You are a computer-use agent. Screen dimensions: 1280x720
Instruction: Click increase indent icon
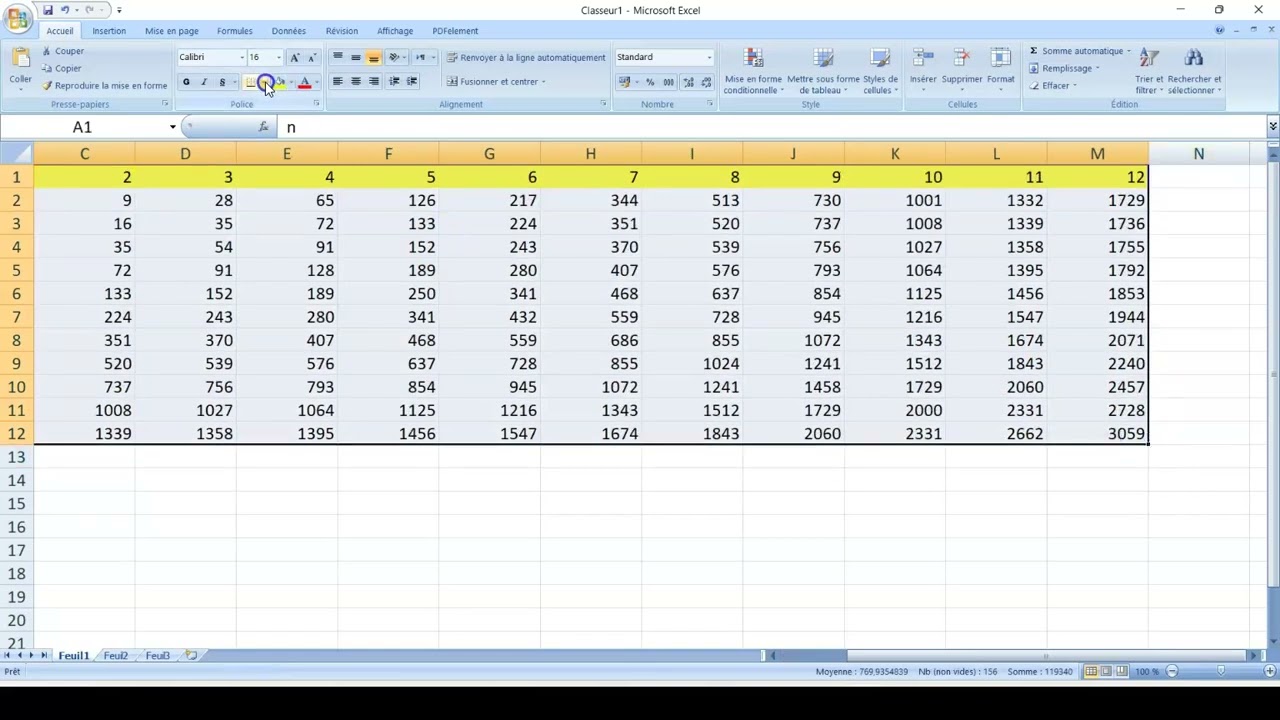click(412, 82)
